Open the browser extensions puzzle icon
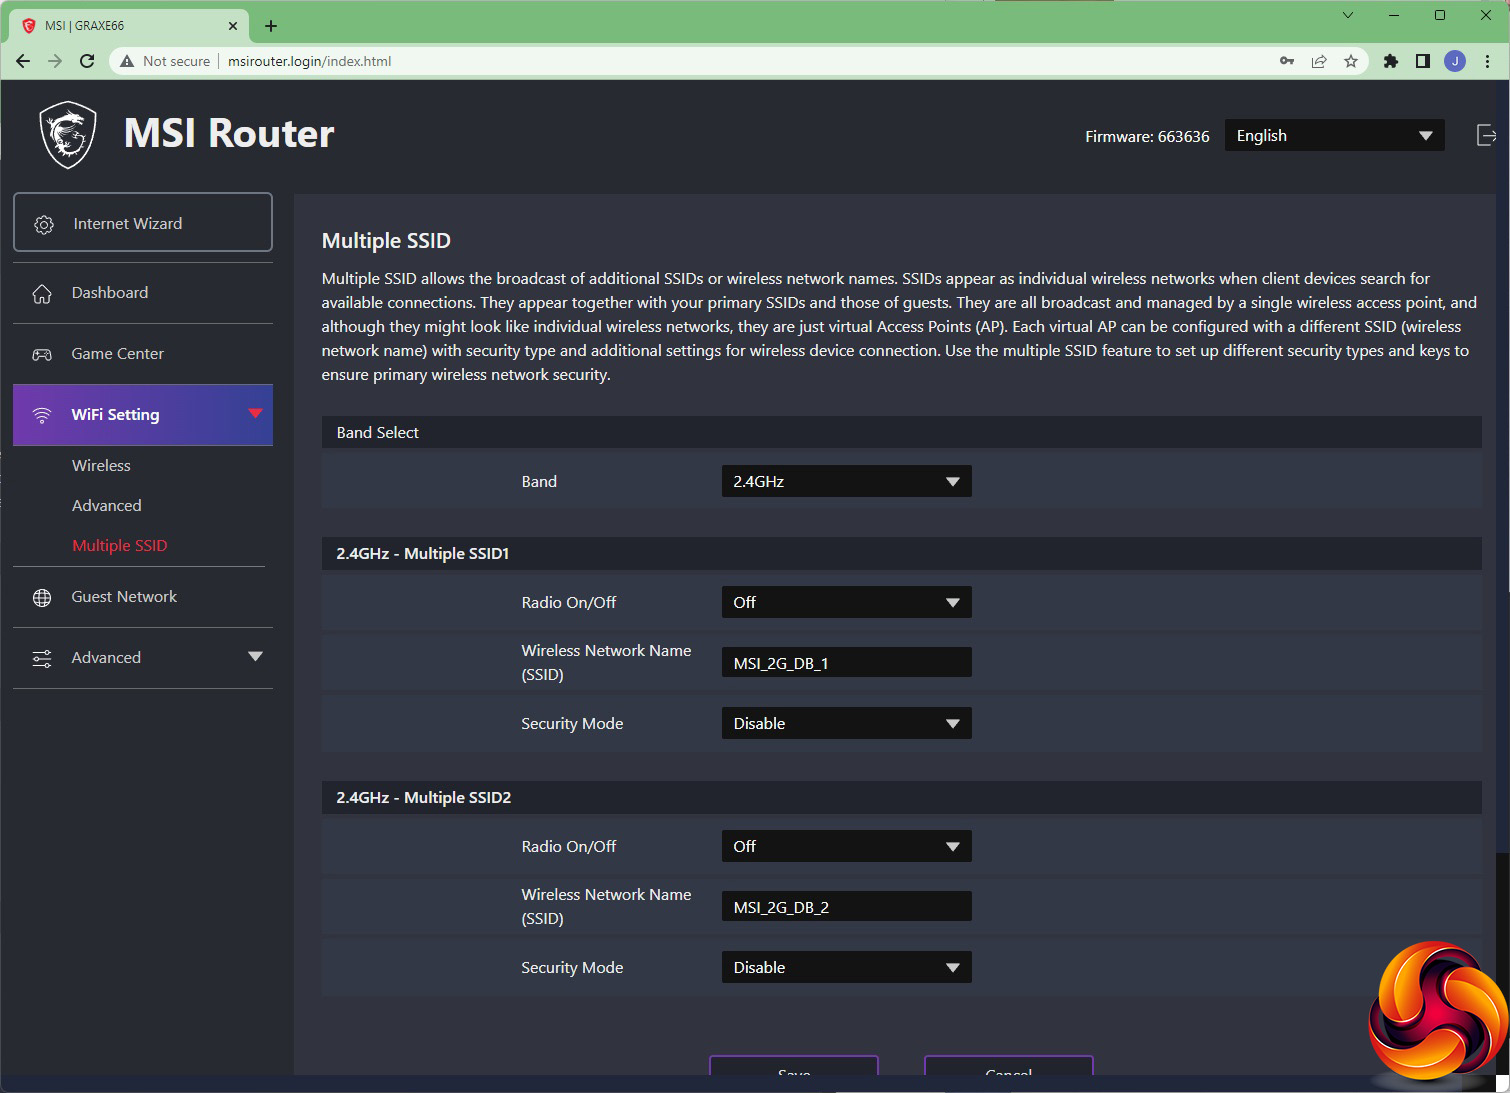The image size is (1510, 1093). [x=1390, y=61]
